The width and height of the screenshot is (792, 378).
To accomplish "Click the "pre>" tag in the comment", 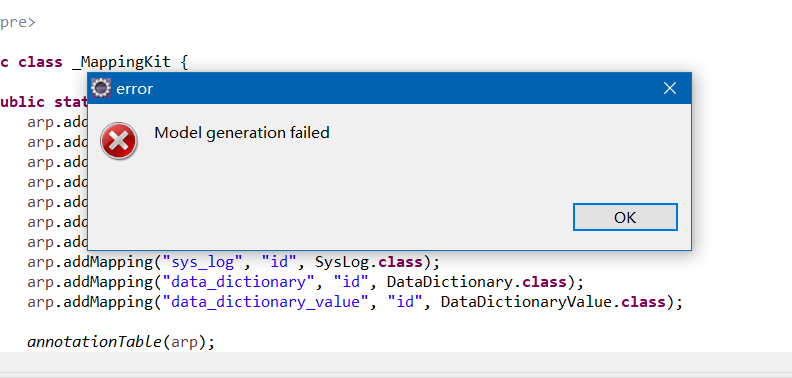I will tap(18, 23).
